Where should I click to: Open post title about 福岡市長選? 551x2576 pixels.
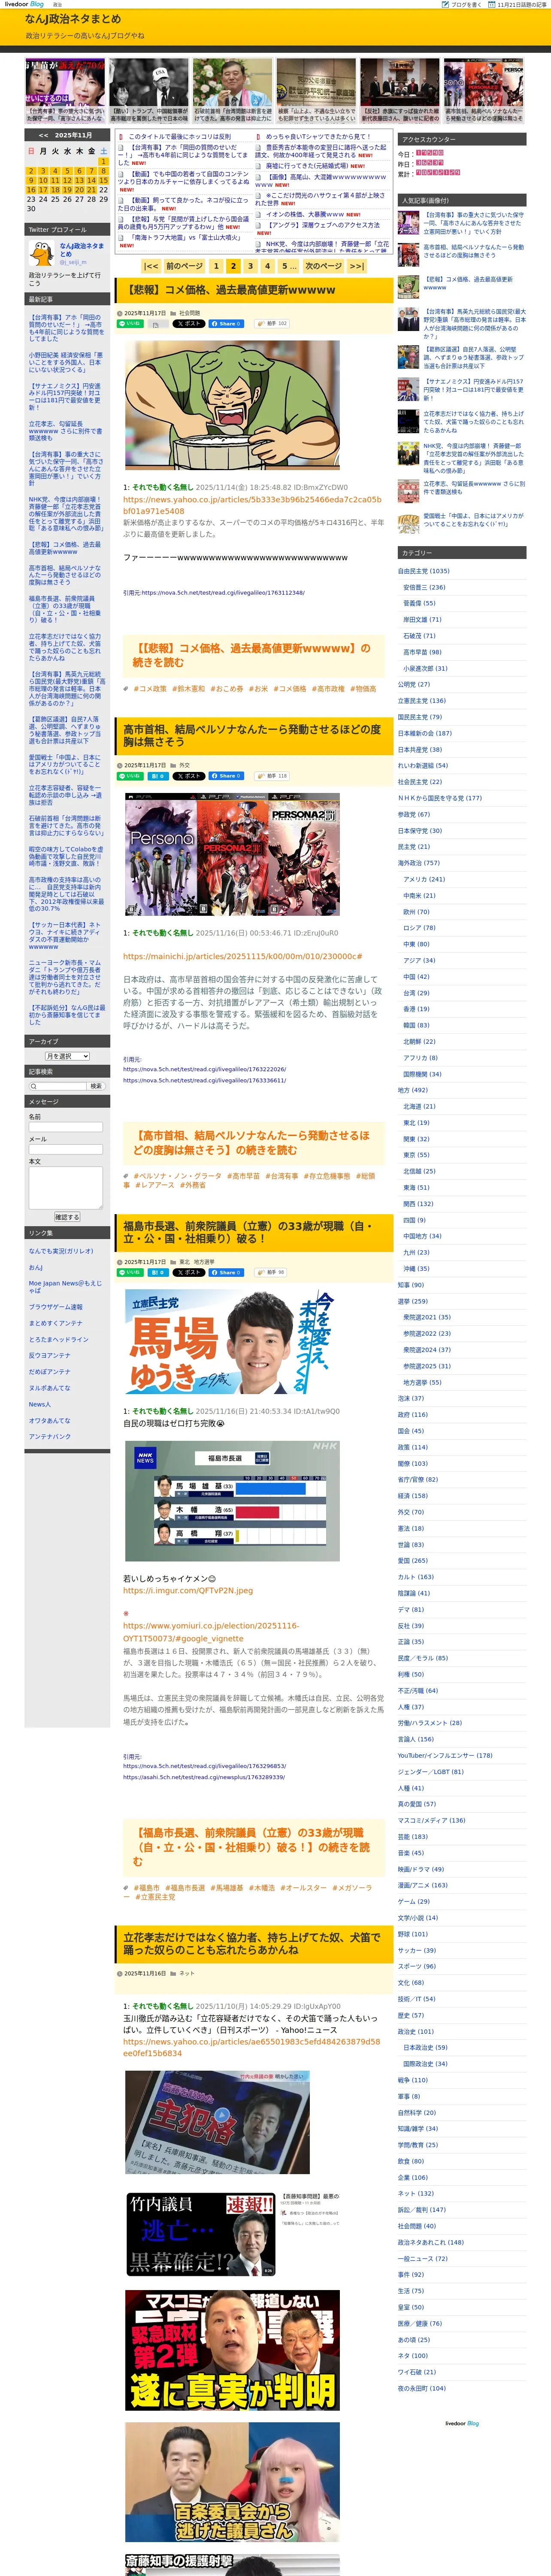point(248,1232)
